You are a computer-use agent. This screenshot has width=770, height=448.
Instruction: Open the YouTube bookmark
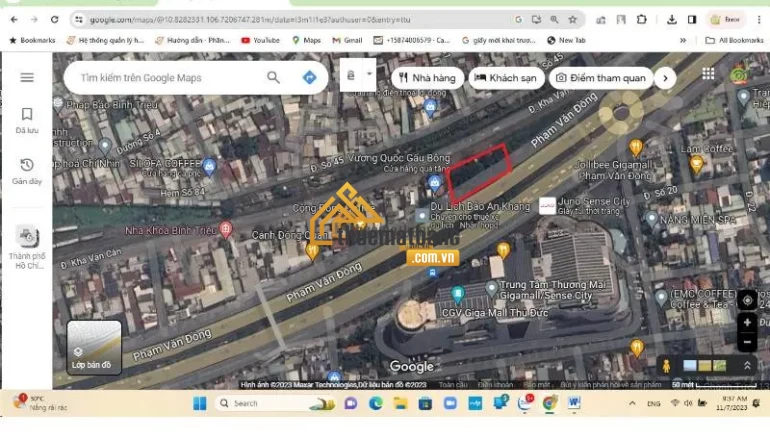click(260, 40)
